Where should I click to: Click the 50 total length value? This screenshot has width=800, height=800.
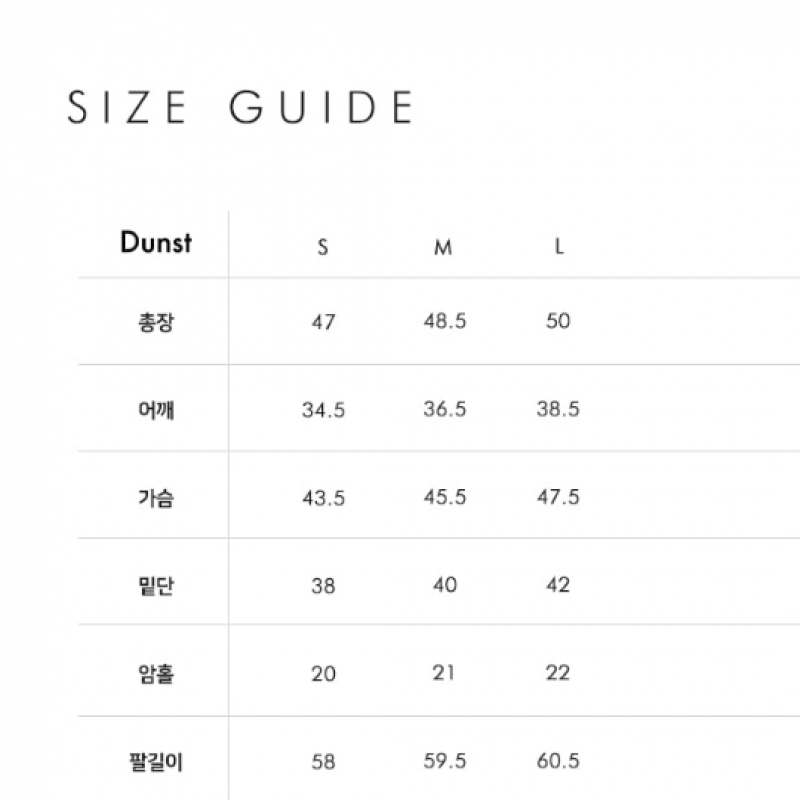coord(558,321)
